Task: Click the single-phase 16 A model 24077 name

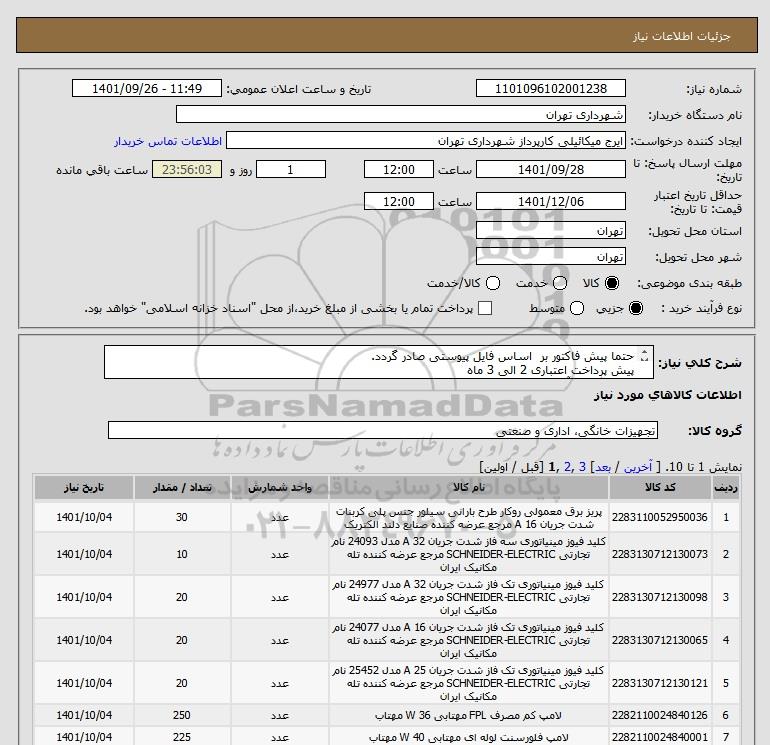Action: pos(468,640)
